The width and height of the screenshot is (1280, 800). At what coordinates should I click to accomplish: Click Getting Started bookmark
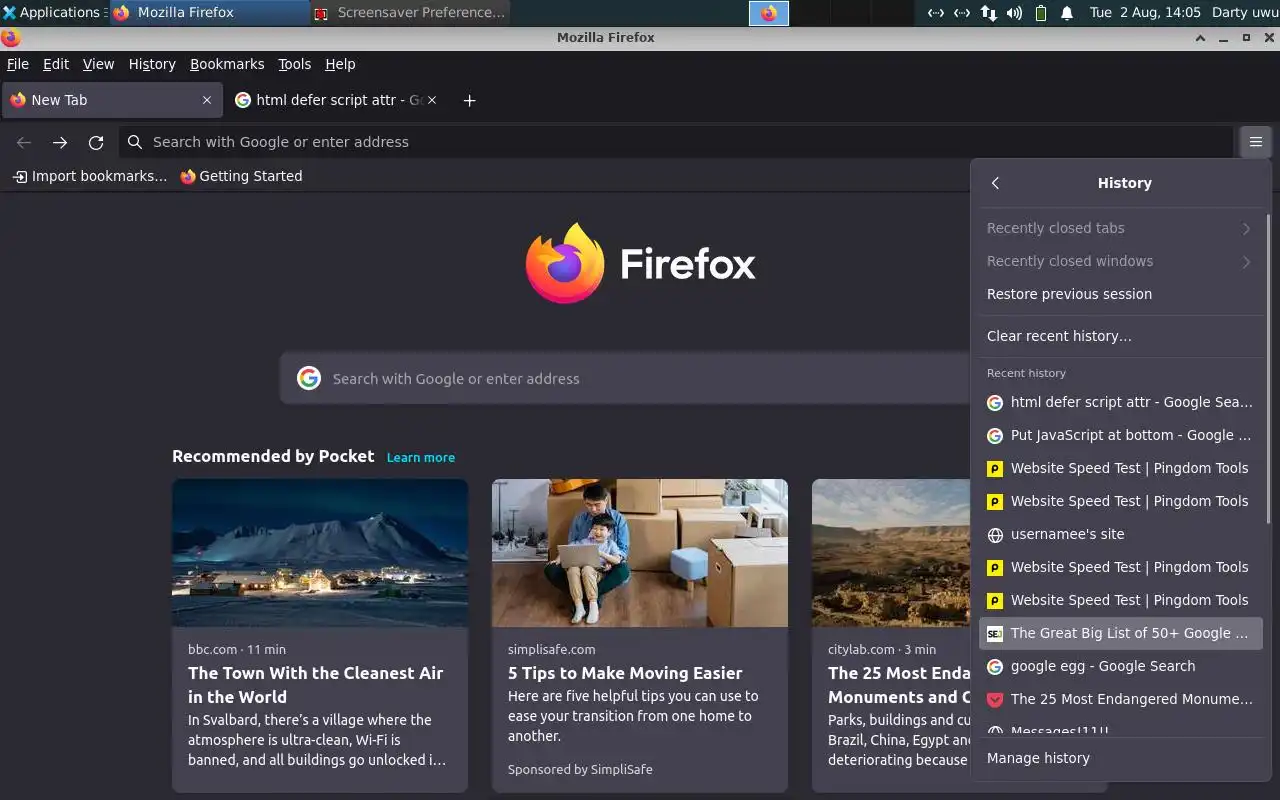[x=241, y=176]
